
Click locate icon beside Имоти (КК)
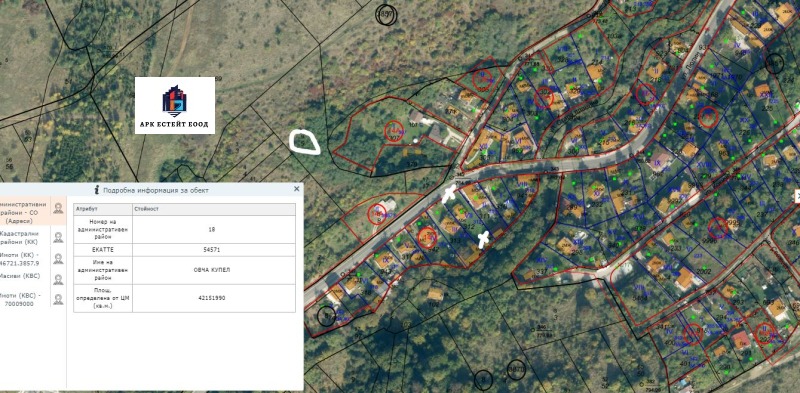click(x=58, y=259)
